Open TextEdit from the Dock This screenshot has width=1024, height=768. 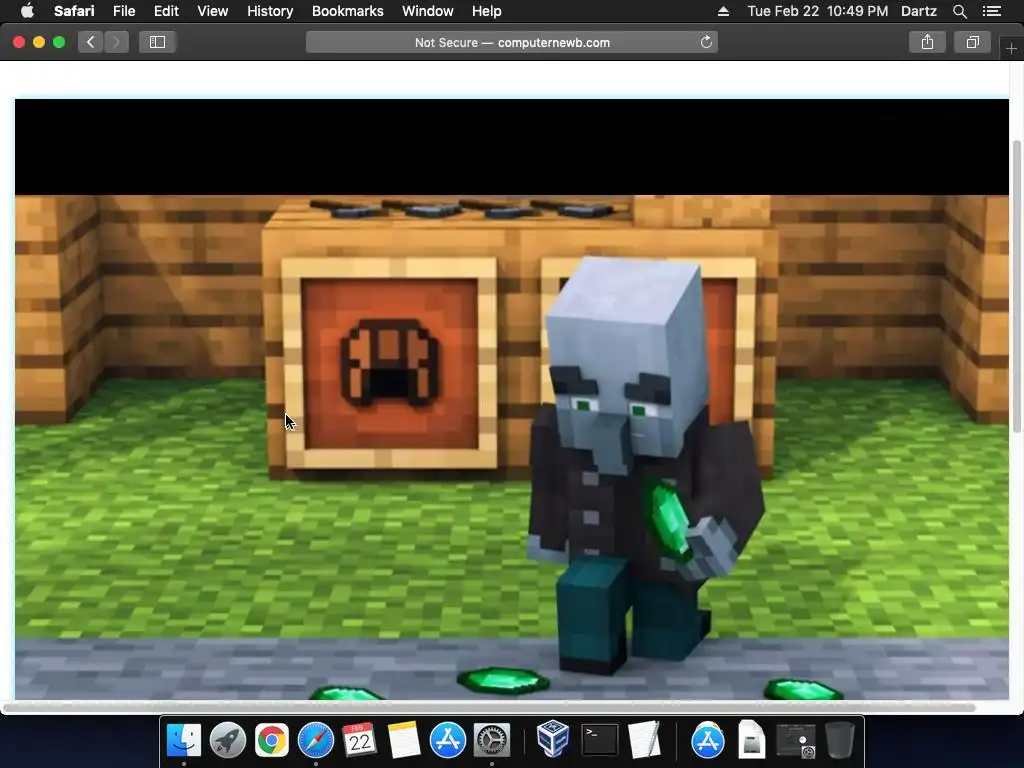(x=645, y=740)
